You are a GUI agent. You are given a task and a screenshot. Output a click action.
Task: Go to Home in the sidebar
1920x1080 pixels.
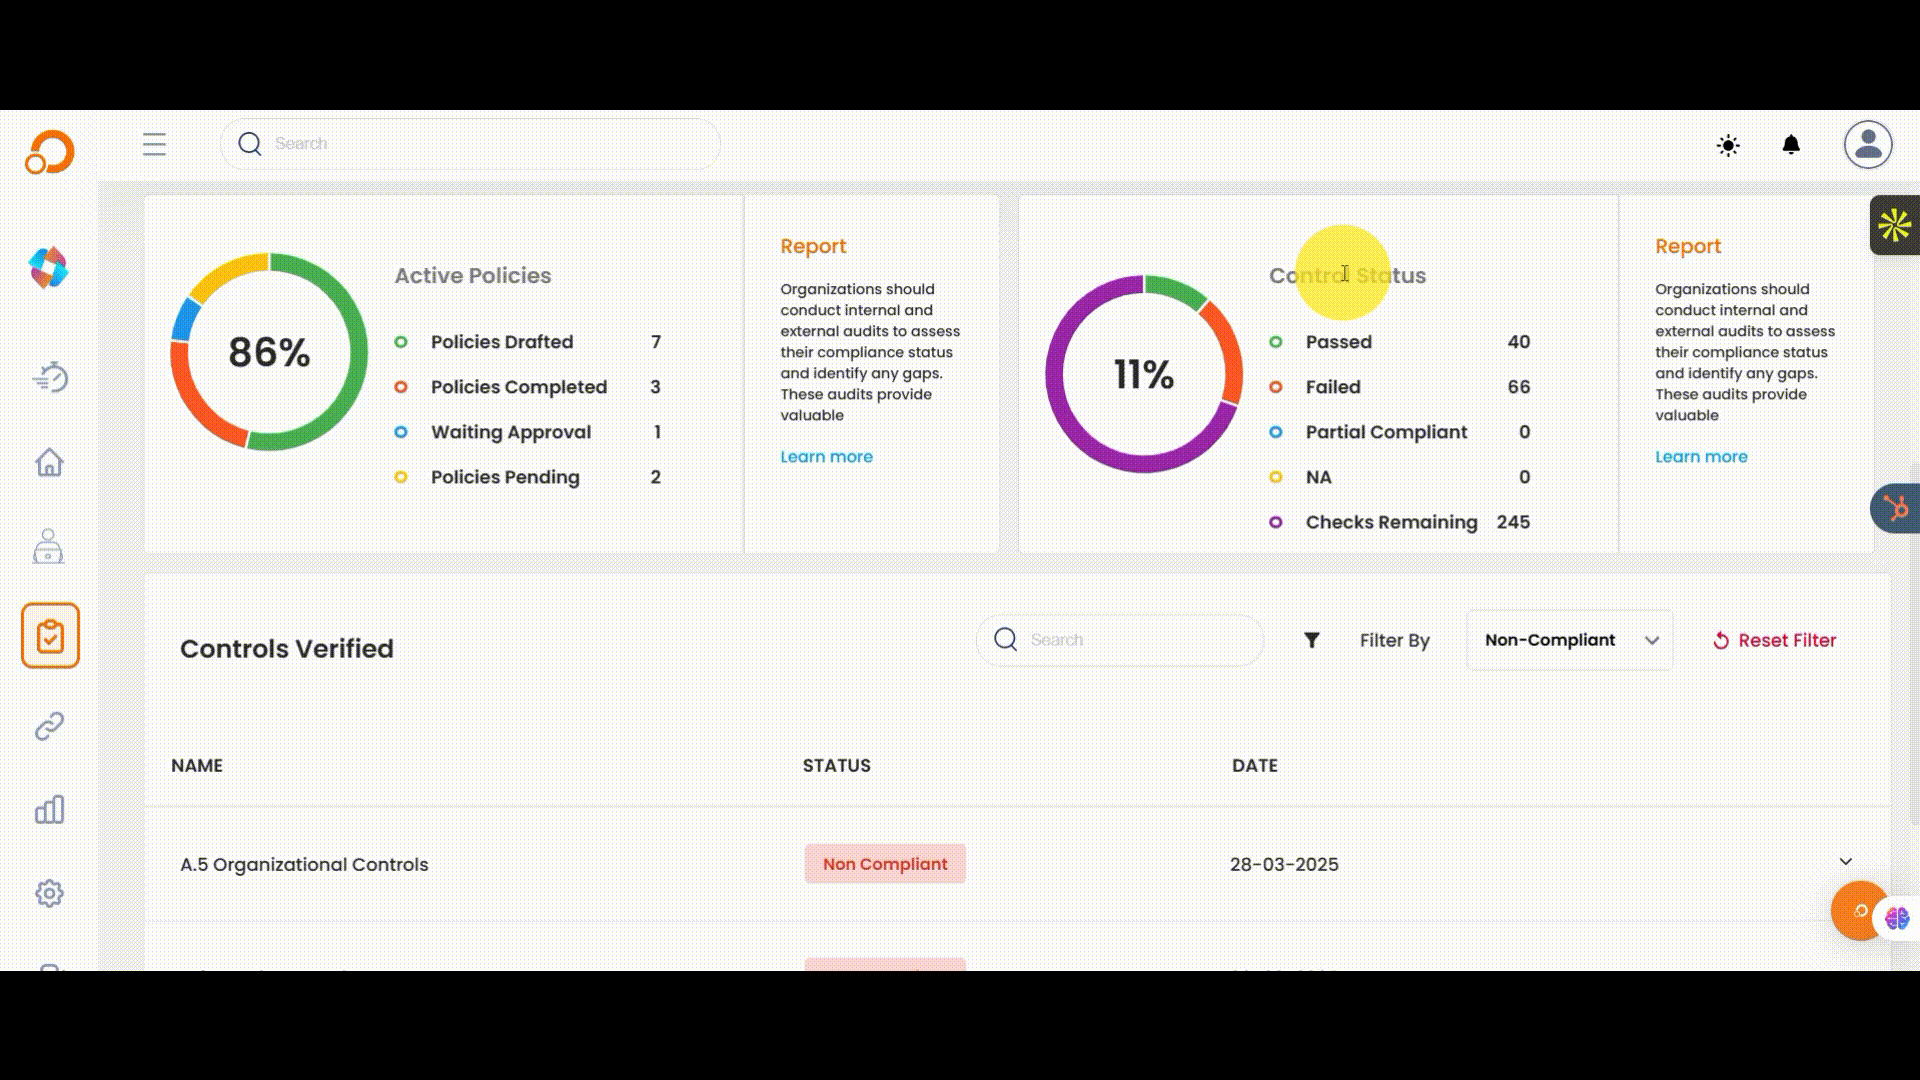click(x=49, y=463)
